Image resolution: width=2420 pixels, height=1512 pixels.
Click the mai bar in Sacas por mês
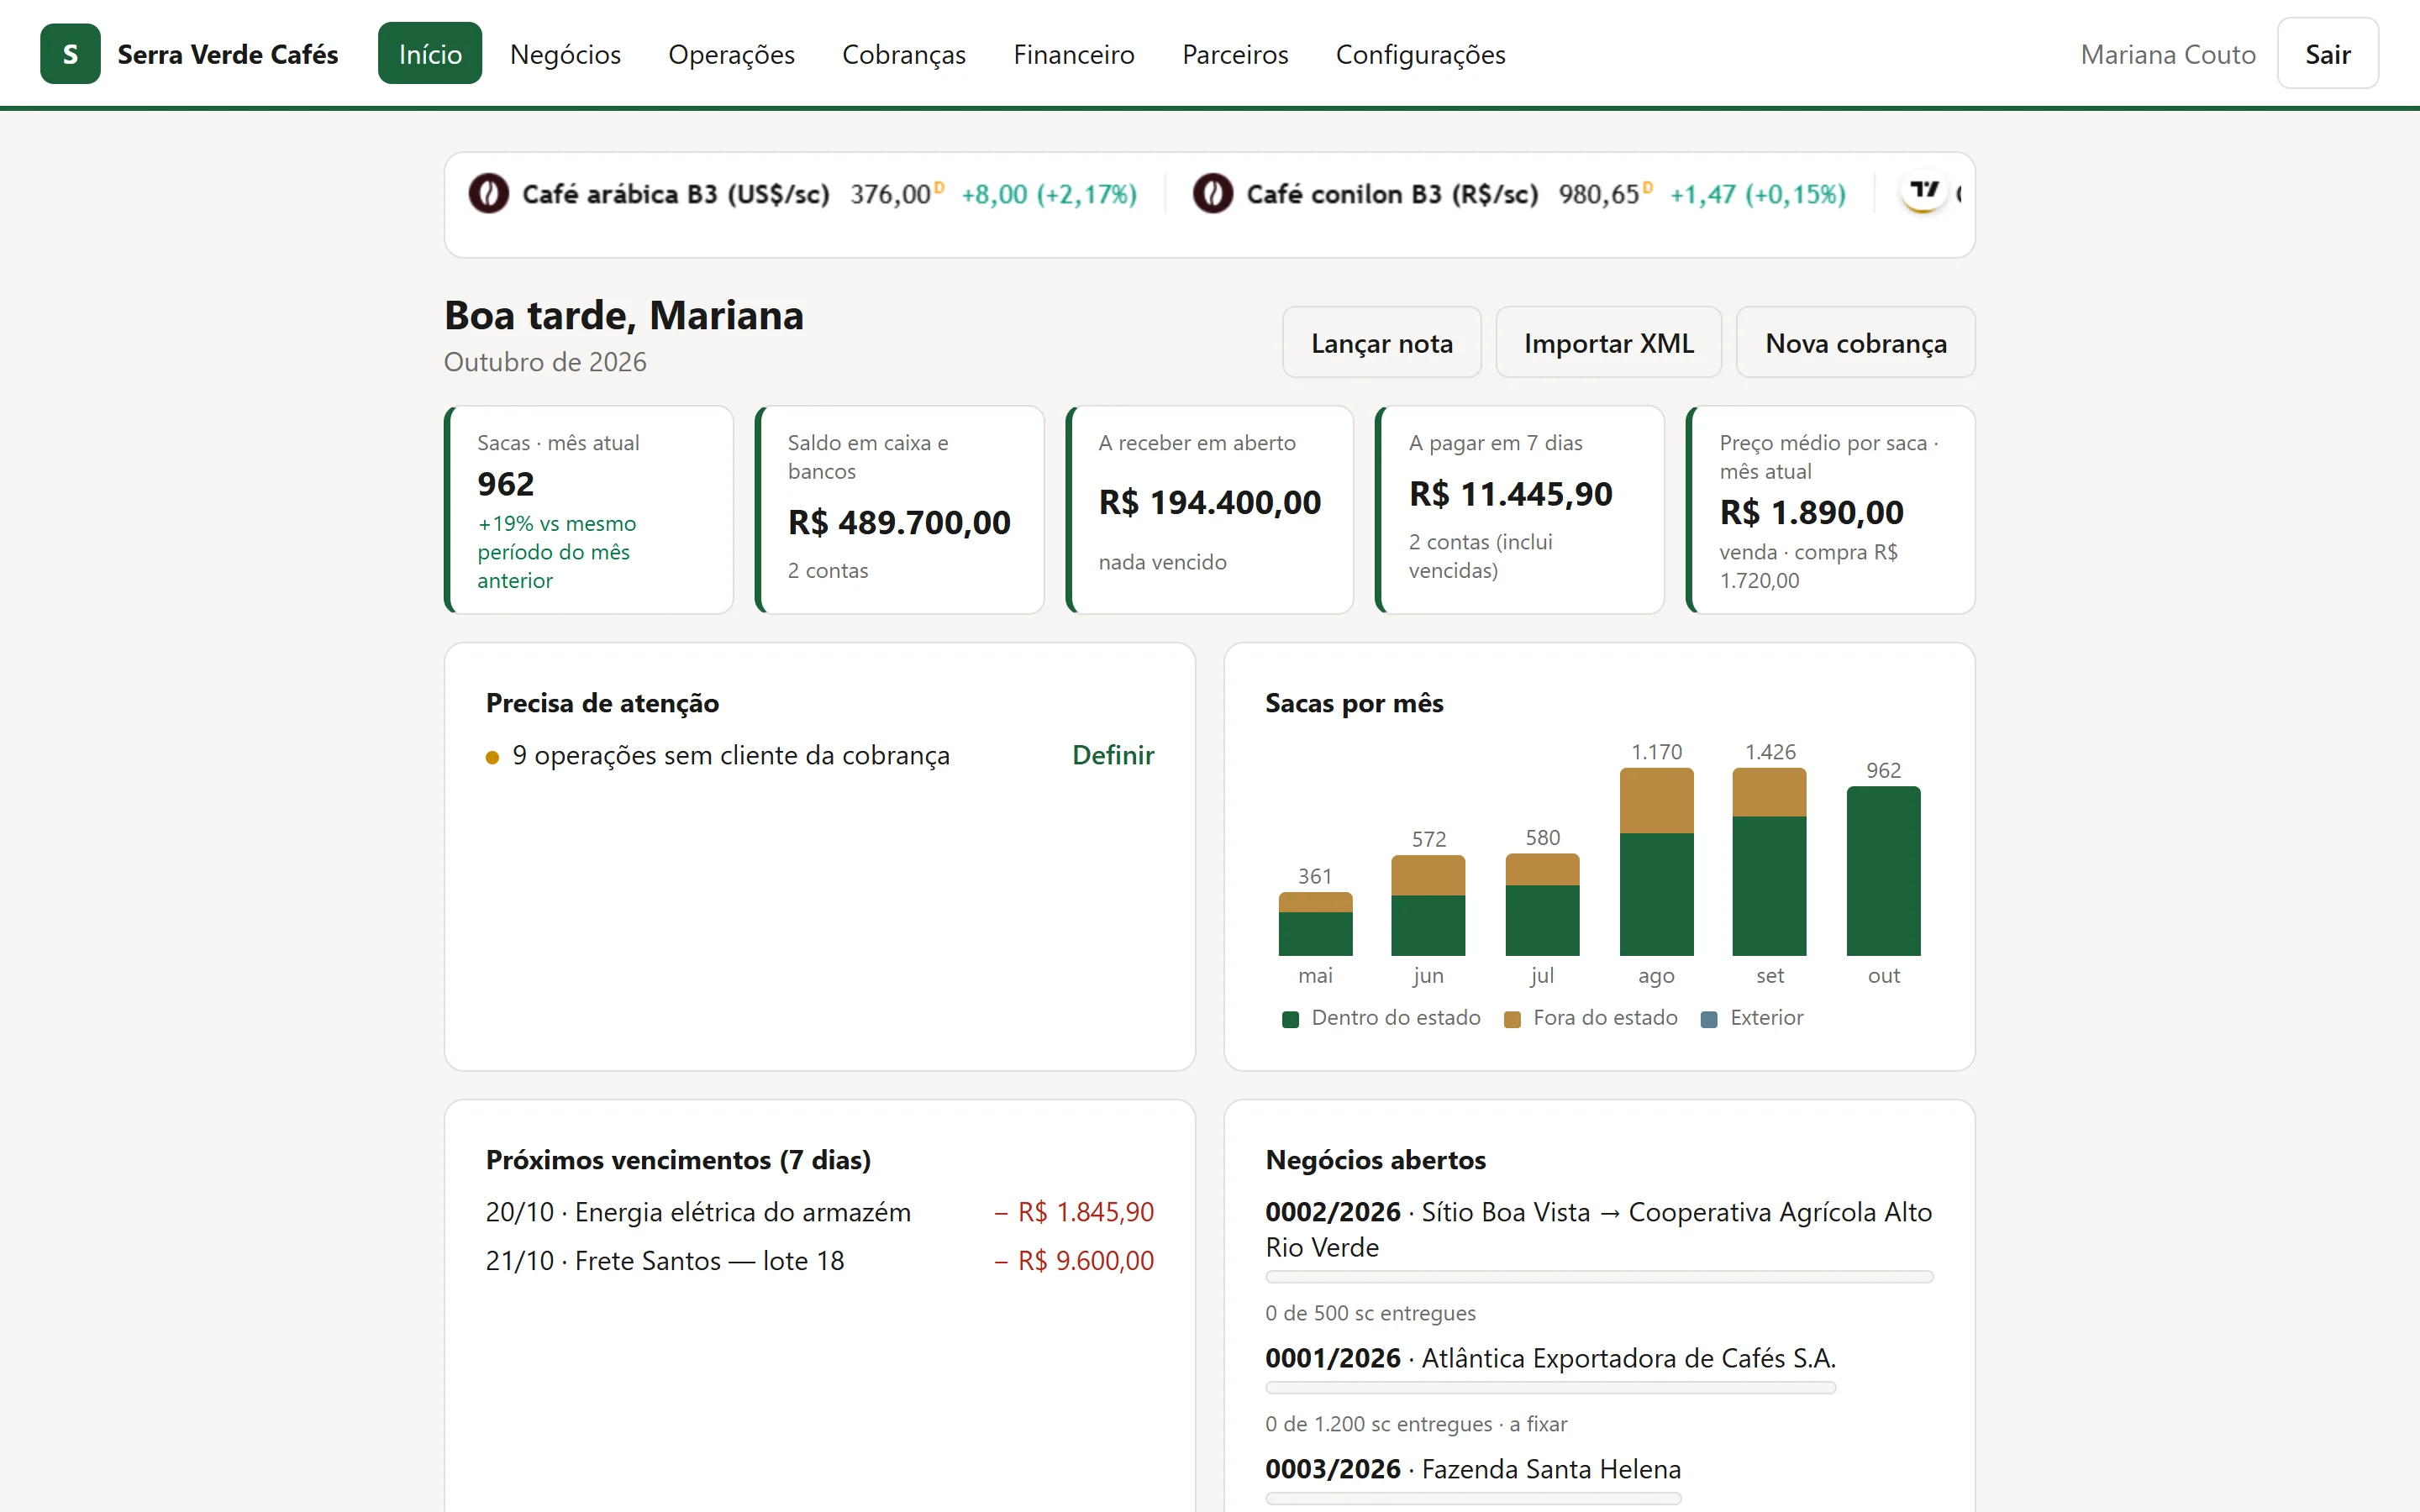click(x=1315, y=924)
